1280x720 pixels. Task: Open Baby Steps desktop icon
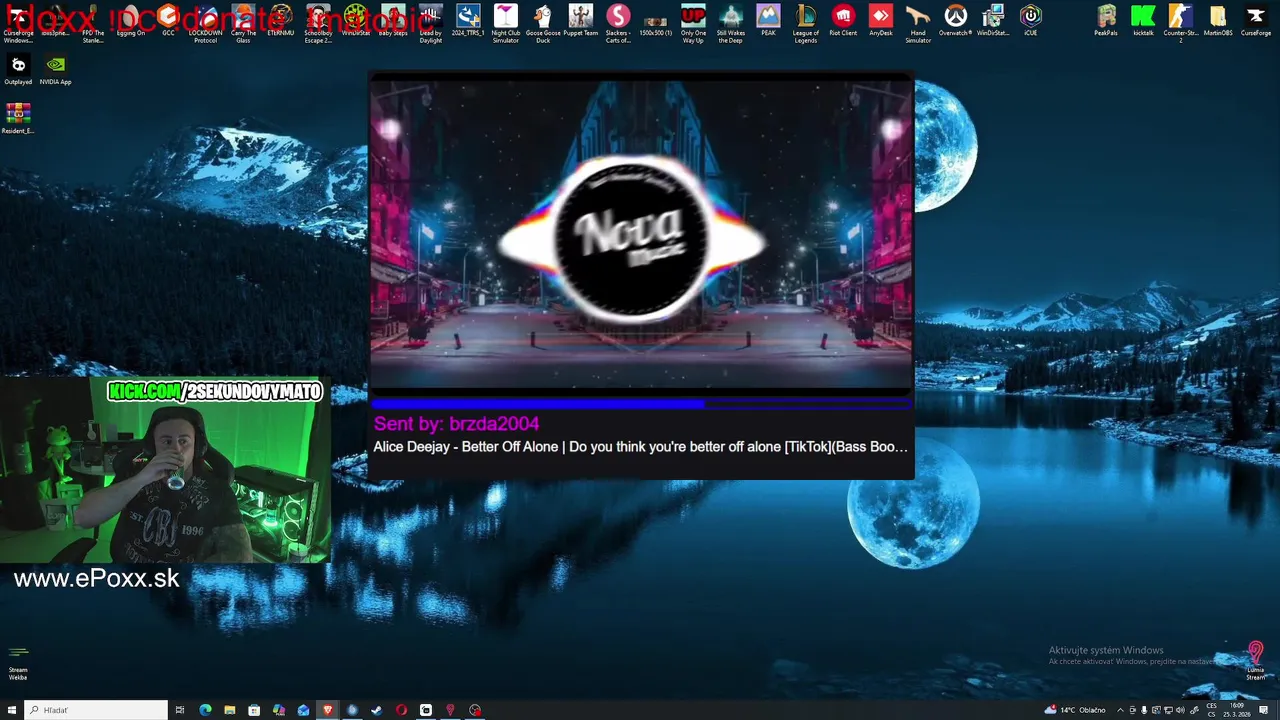393,21
